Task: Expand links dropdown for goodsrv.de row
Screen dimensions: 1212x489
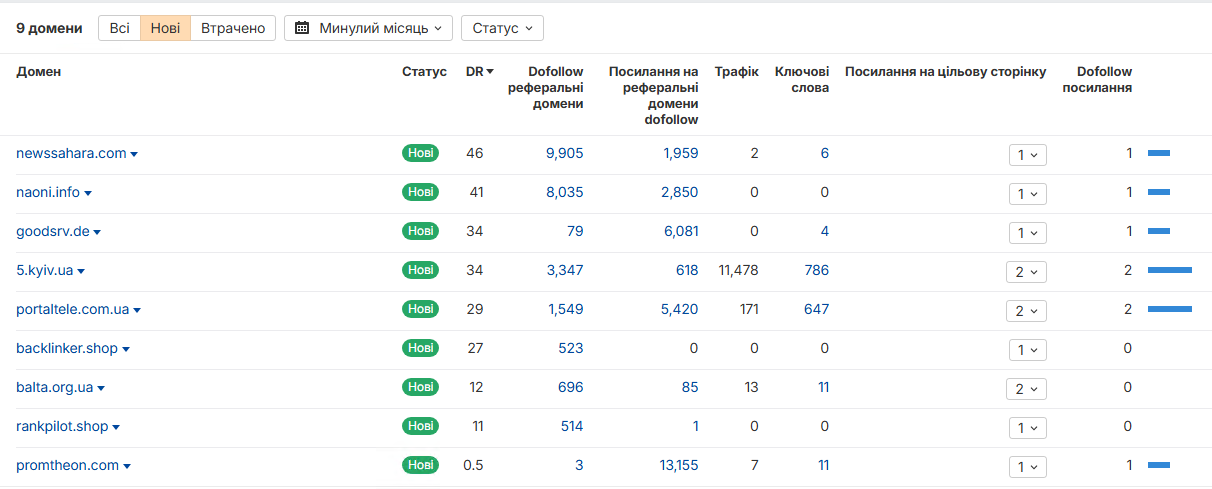Action: (1027, 233)
